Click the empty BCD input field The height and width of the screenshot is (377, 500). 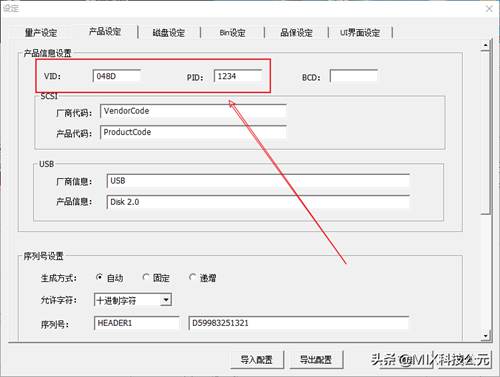click(354, 76)
